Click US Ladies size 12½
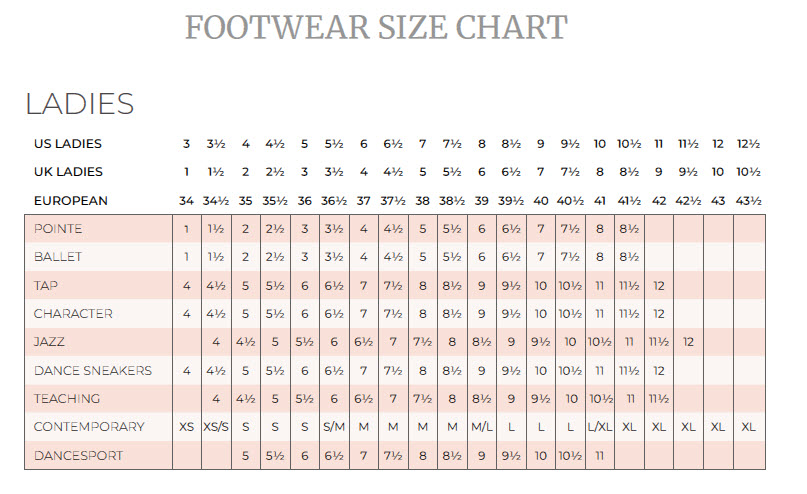The image size is (807, 494). click(x=748, y=144)
